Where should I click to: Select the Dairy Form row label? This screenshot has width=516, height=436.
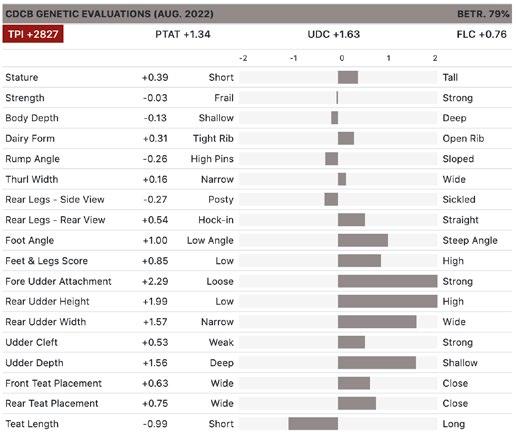tap(30, 138)
